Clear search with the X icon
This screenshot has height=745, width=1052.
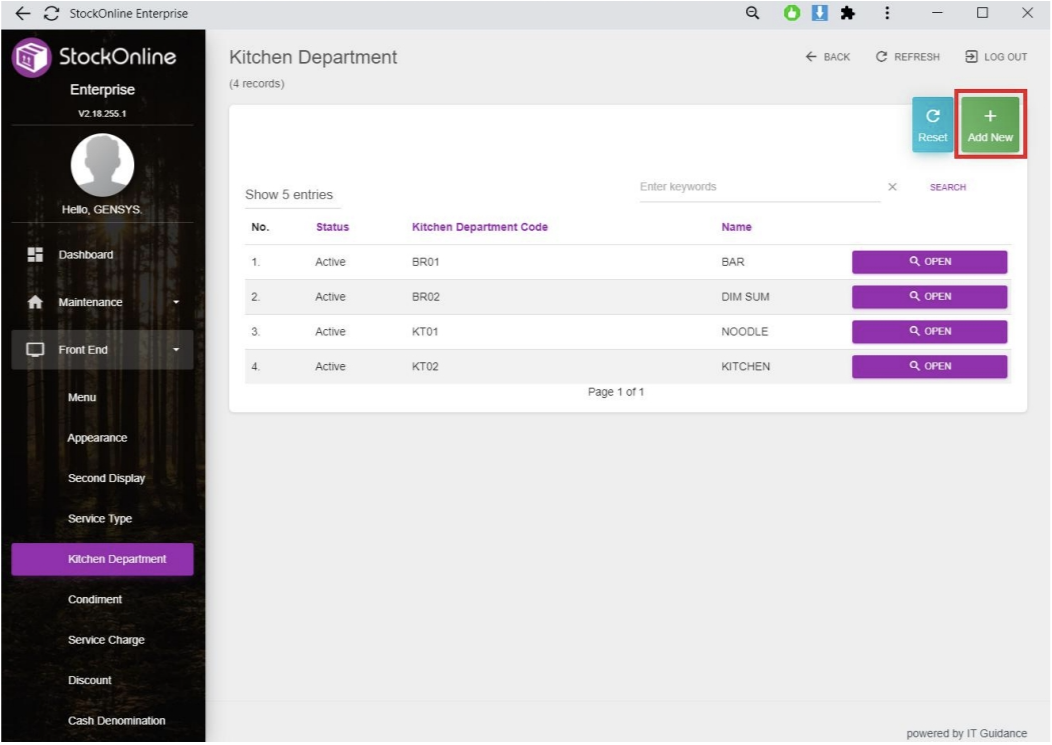[x=892, y=187]
